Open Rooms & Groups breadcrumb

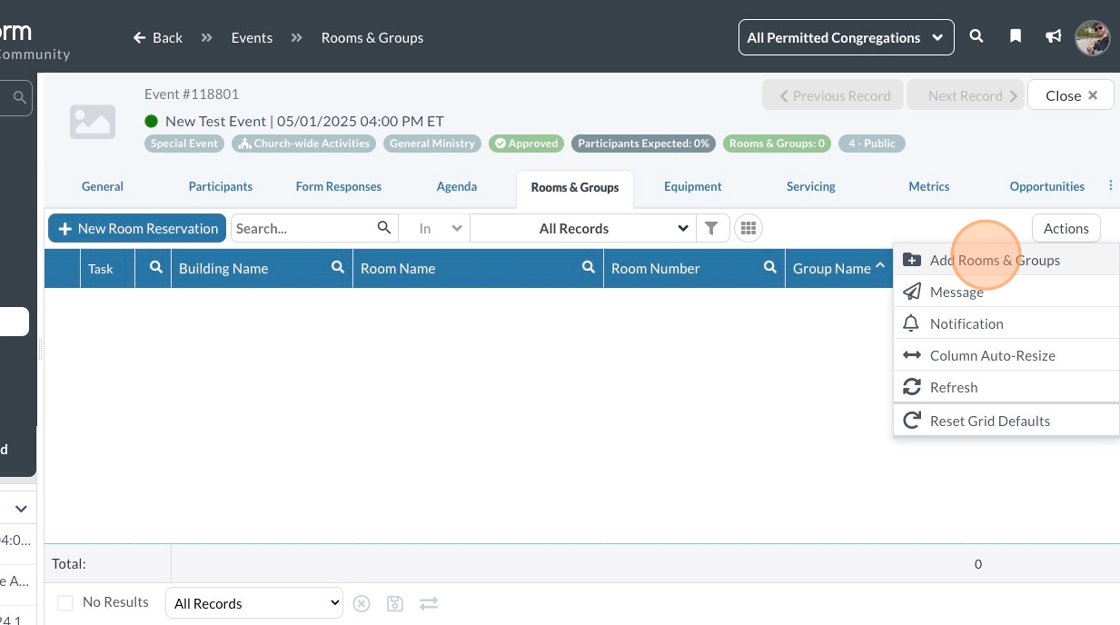372,38
